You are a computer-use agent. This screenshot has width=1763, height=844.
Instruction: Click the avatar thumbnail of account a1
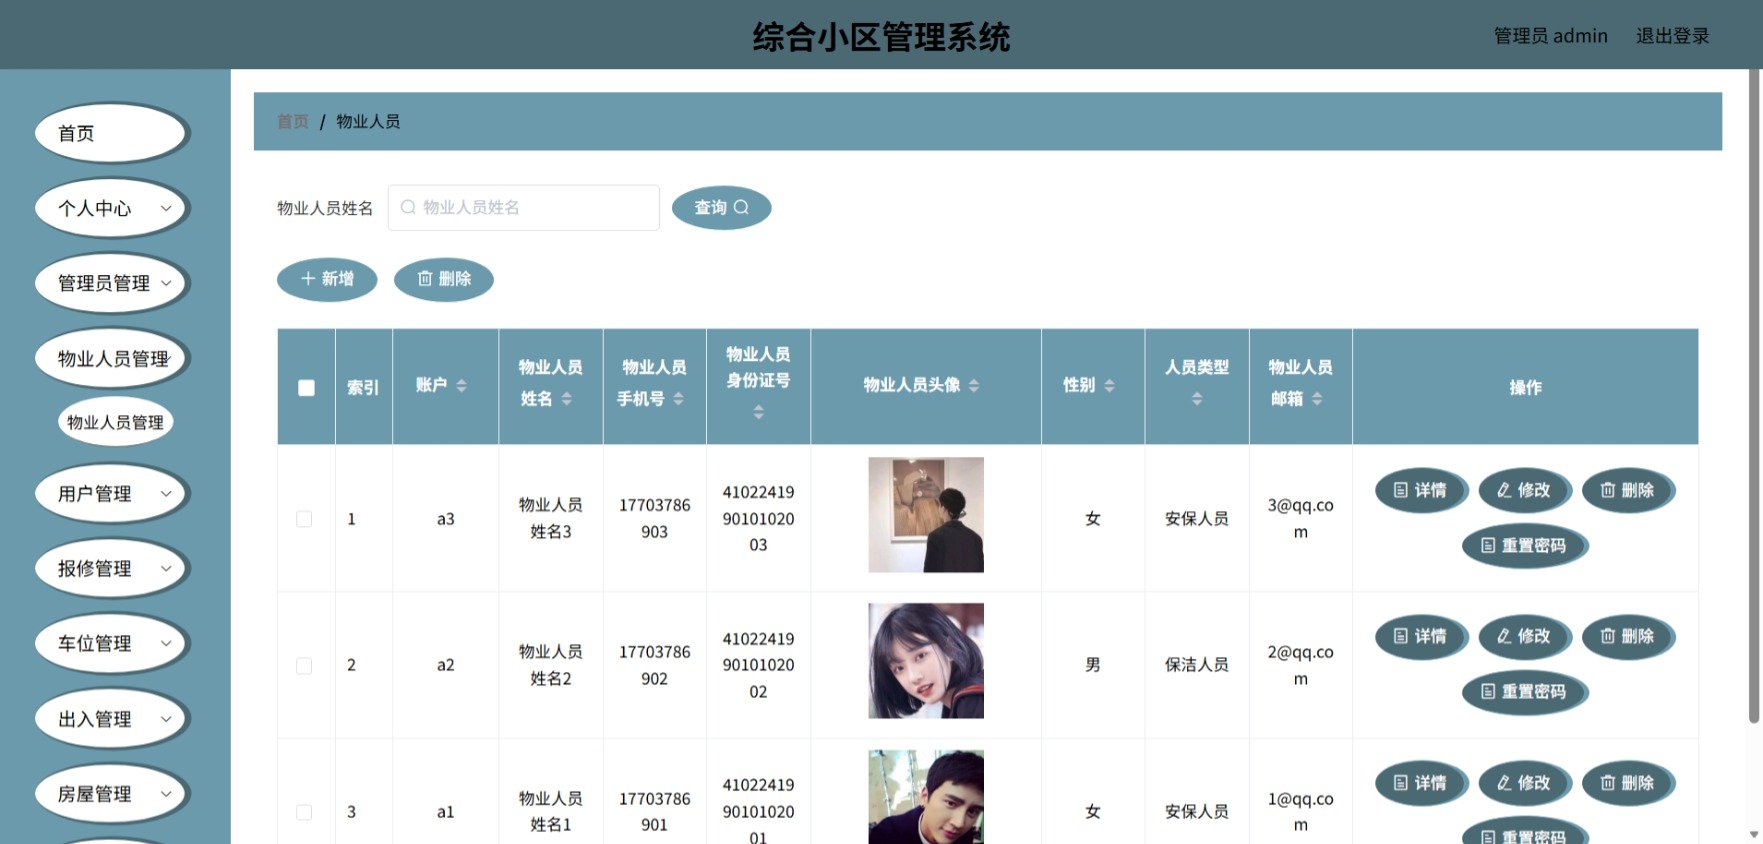926,797
